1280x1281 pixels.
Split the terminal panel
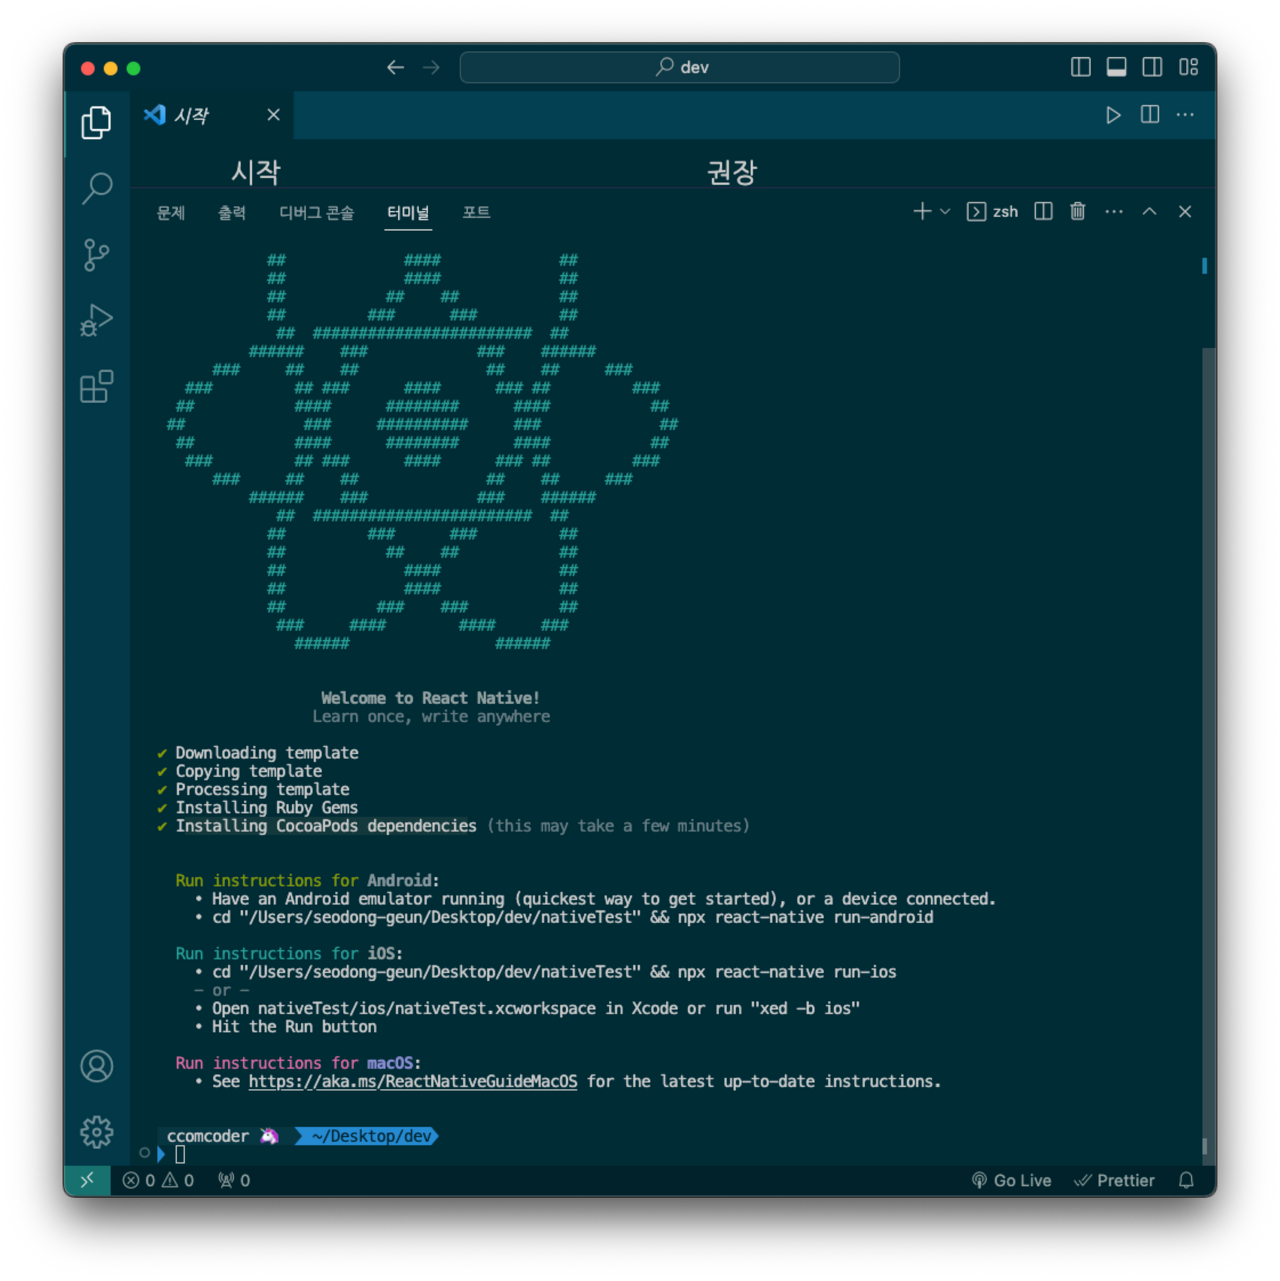[1043, 211]
